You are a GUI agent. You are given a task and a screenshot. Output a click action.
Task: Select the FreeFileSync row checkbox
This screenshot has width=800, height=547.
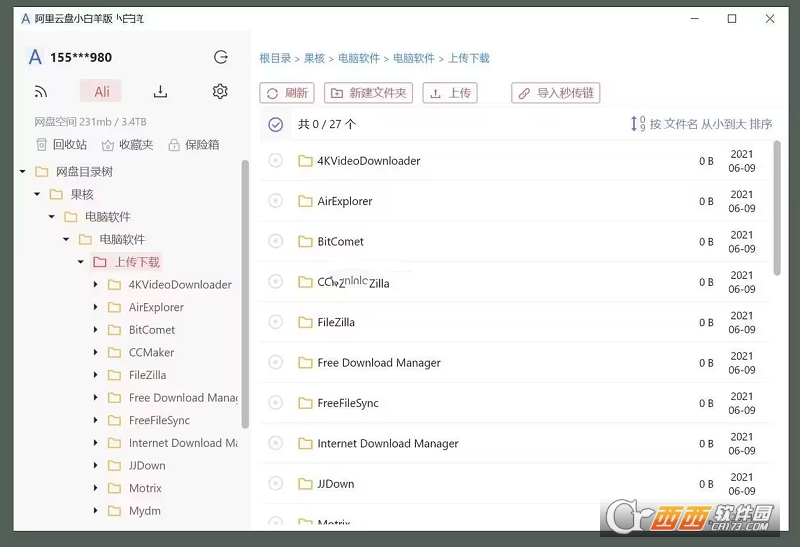pyautogui.click(x=276, y=403)
